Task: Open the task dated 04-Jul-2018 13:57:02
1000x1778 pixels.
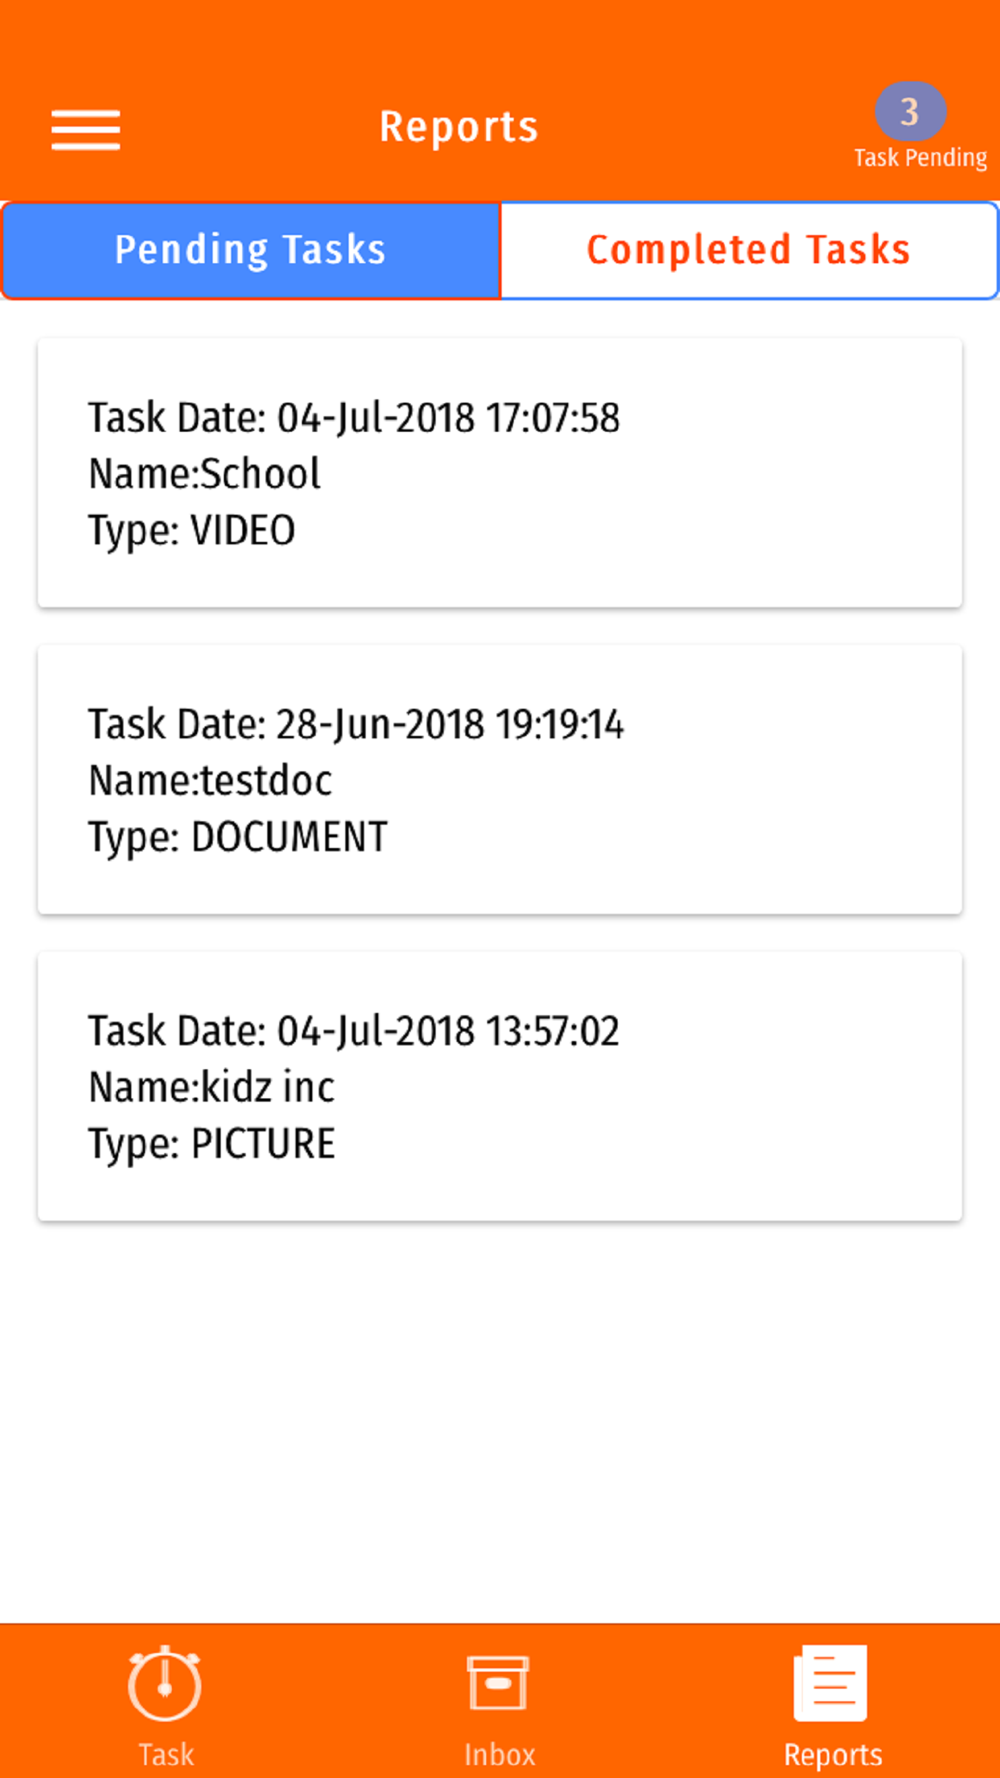Action: click(354, 1031)
